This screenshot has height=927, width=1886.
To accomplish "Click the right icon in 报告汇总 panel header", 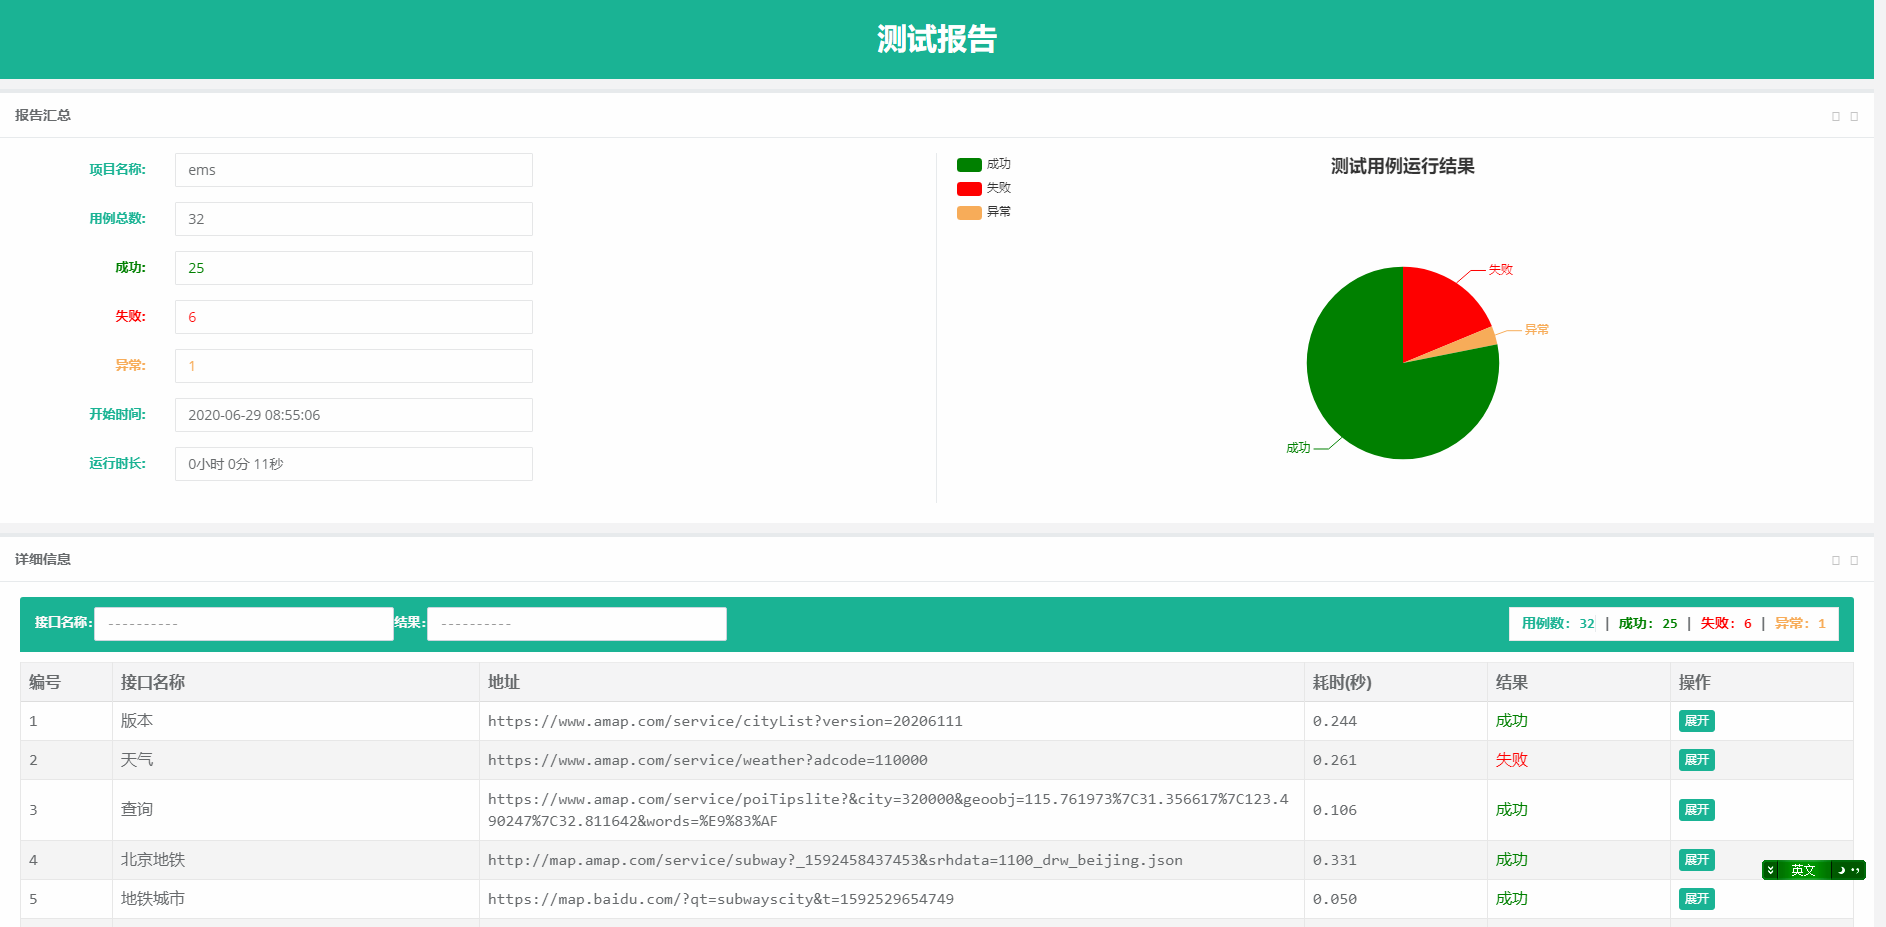I will tap(1854, 116).
